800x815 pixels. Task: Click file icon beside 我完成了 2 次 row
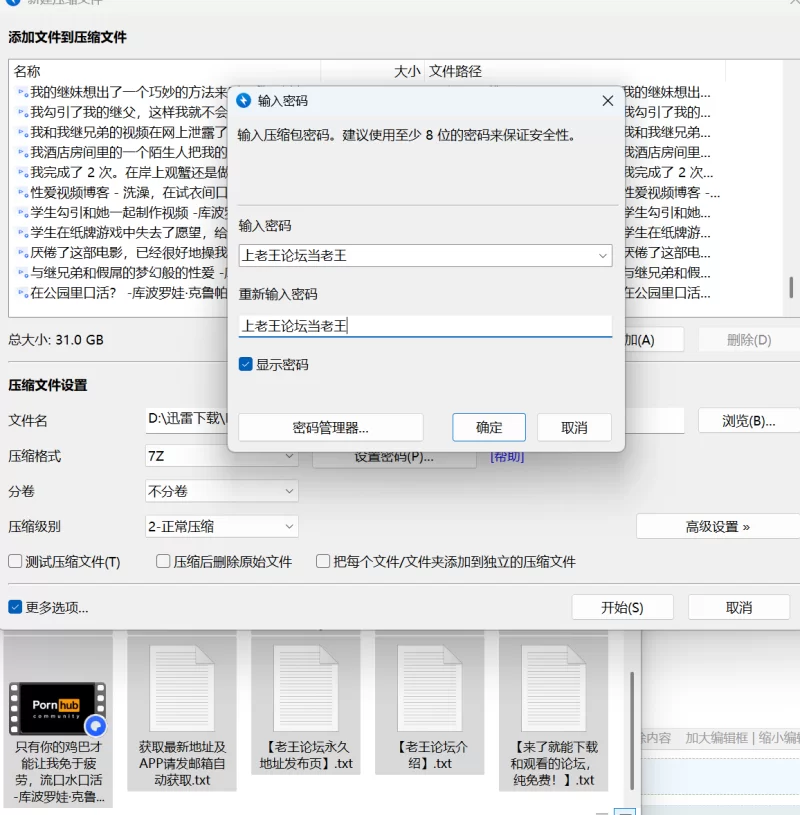coord(23,173)
